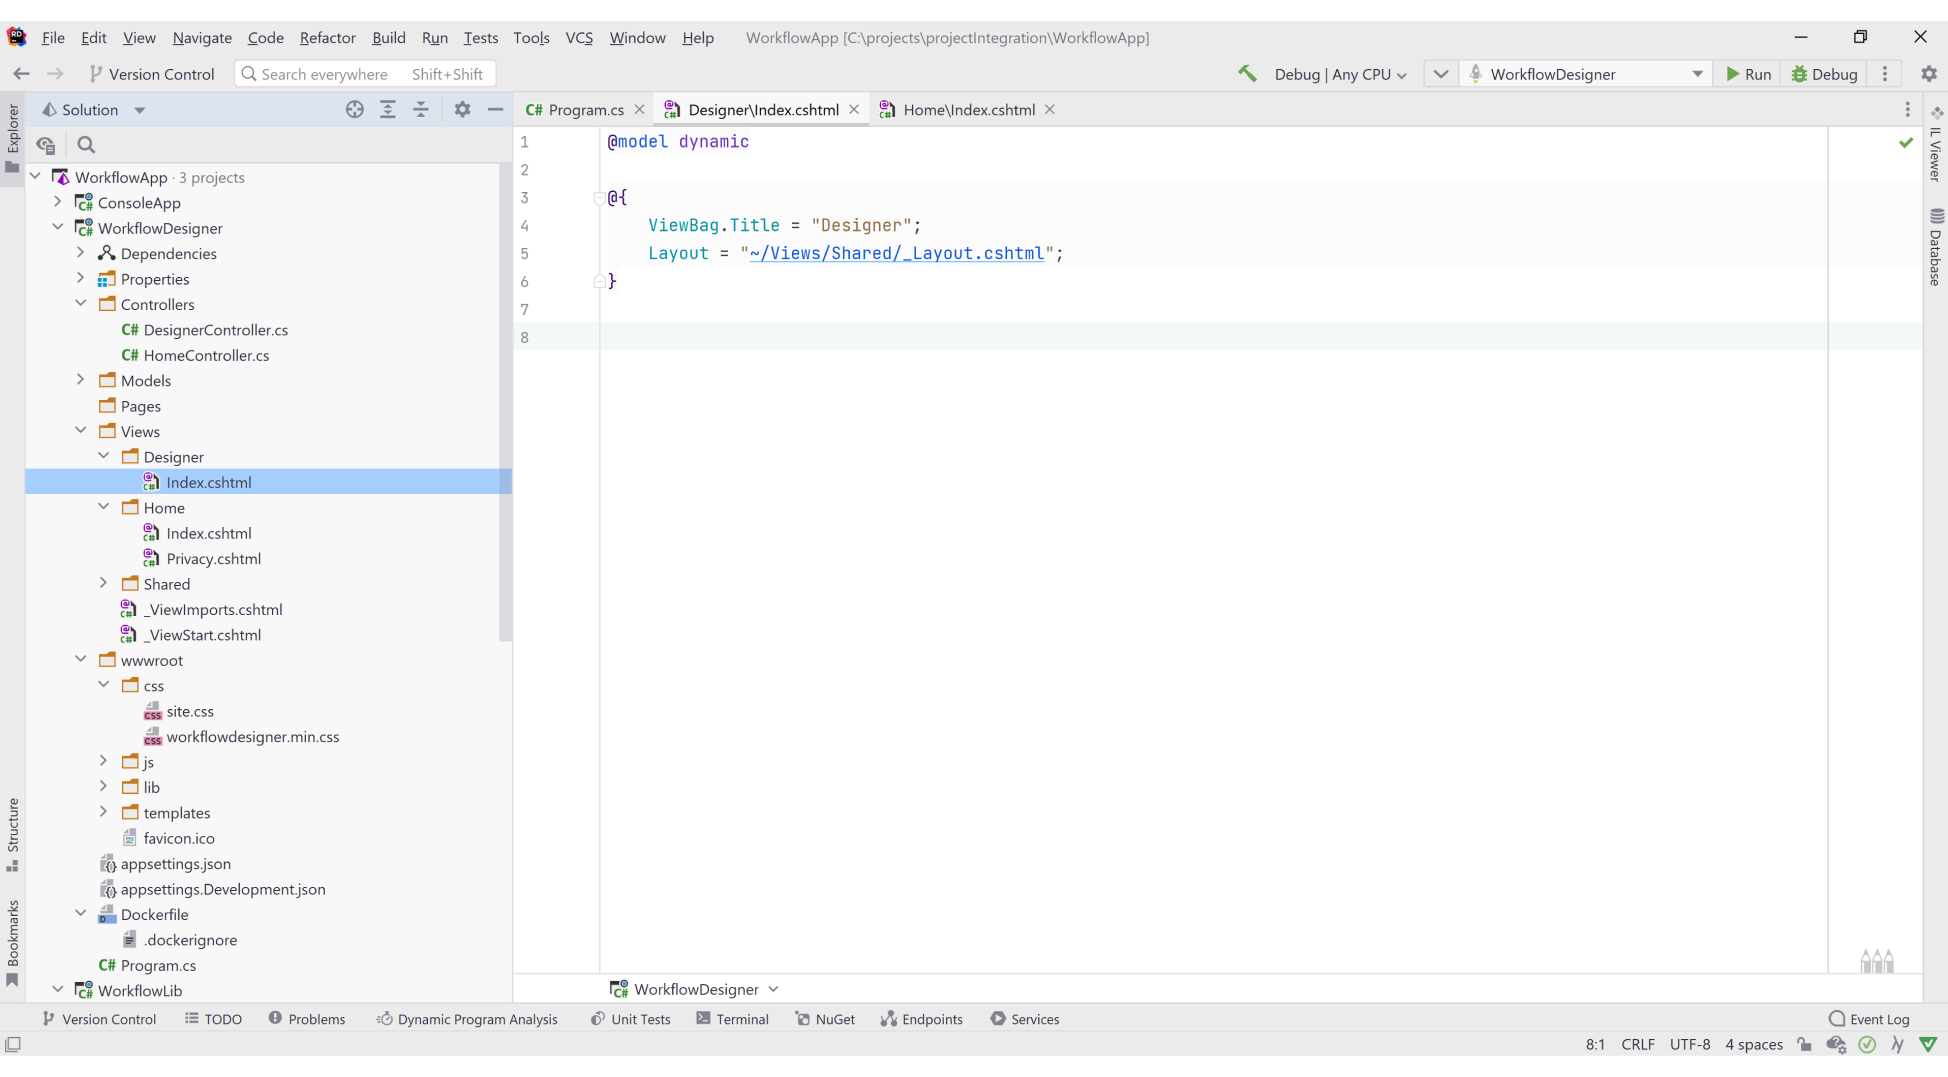The height and width of the screenshot is (1077, 1948).
Task: Click magnifier search in Solution explorer
Action: [86, 145]
